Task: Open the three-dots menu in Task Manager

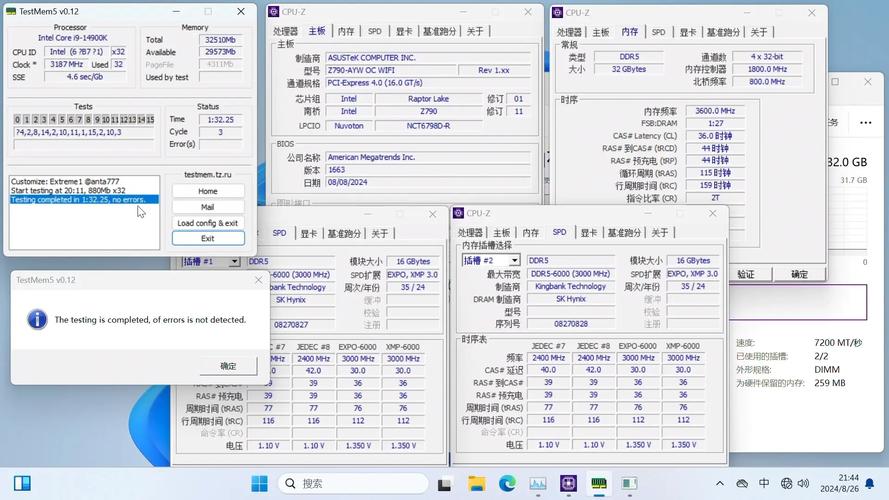Action: click(865, 122)
